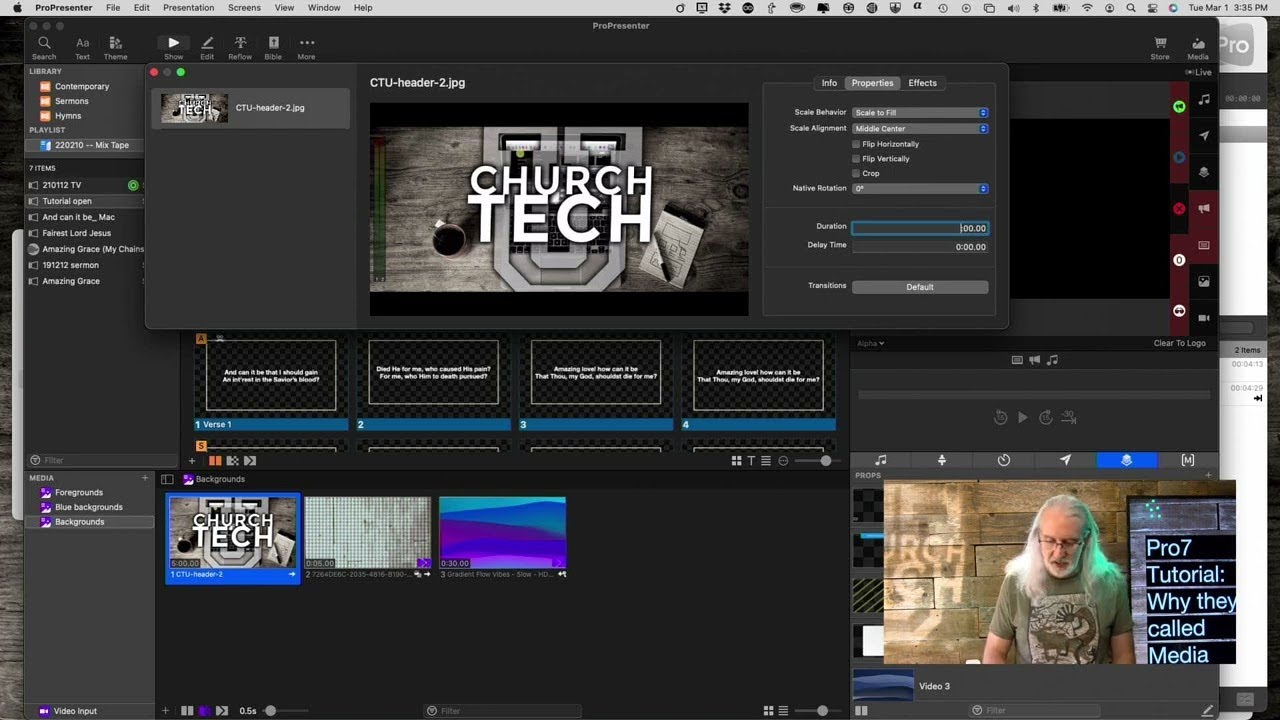Viewport: 1280px width, 720px height.
Task: Open the Window menu in the menu bar
Action: (324, 7)
